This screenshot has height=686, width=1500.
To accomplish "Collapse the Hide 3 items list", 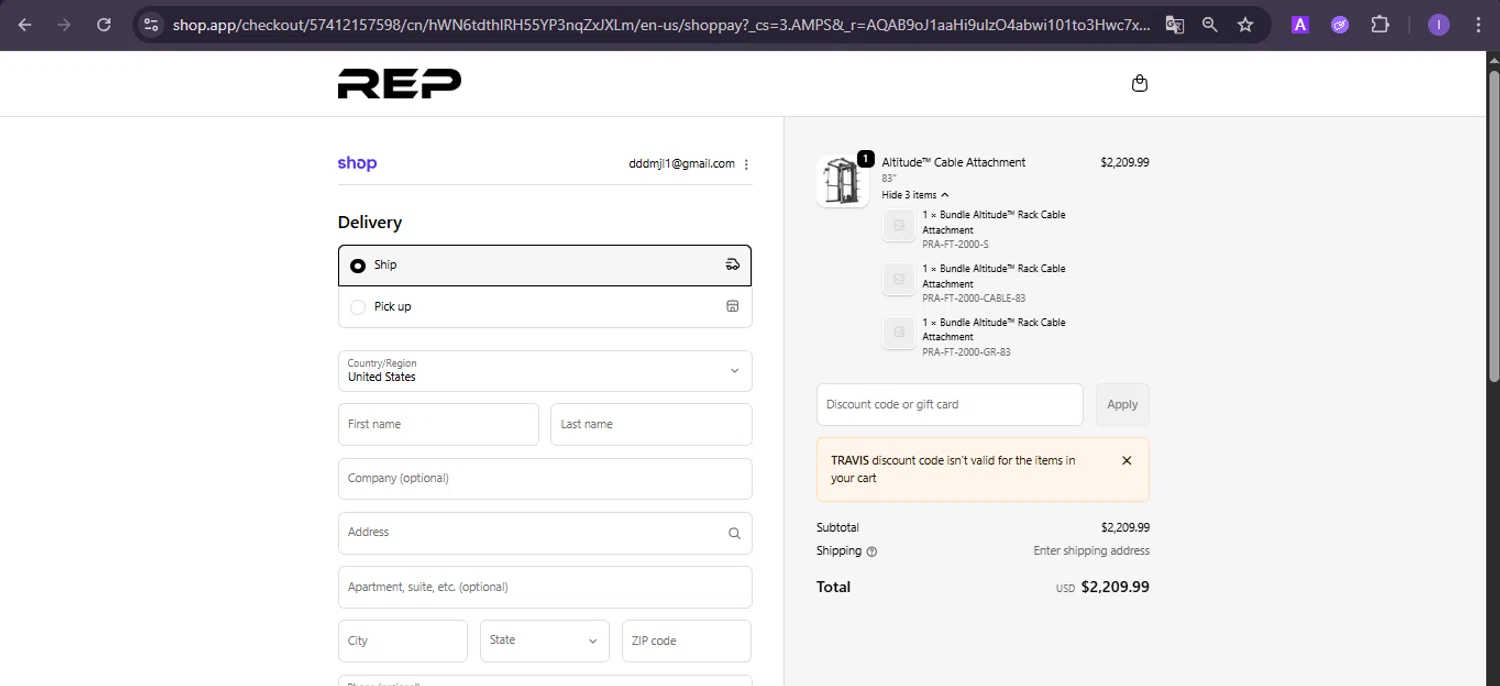I will point(915,195).
